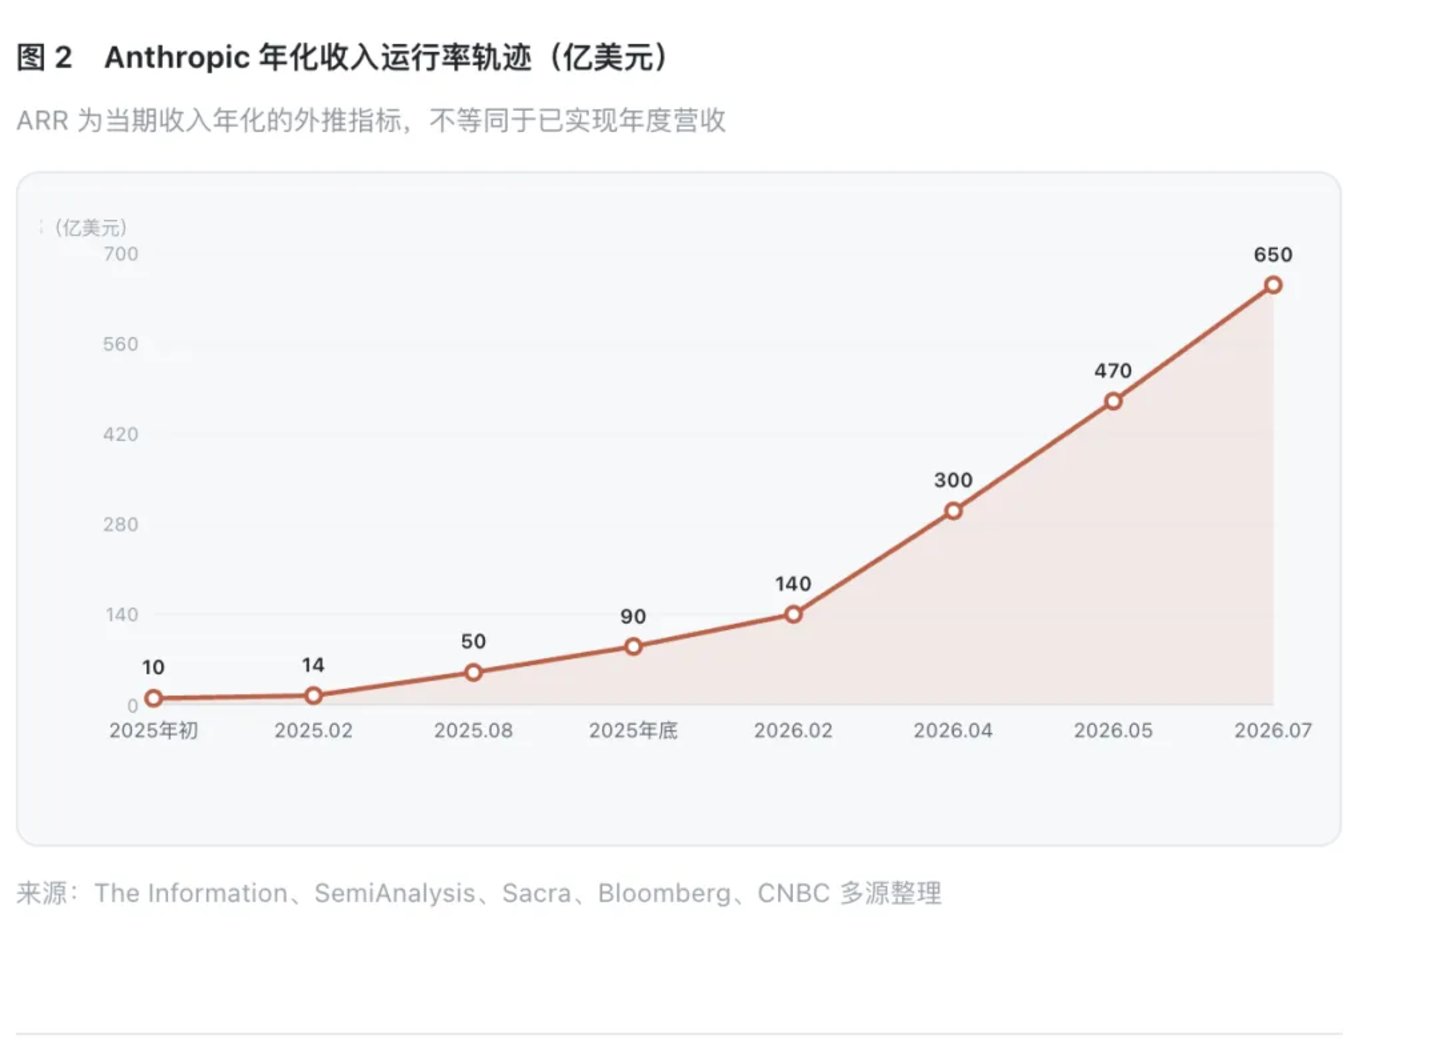The width and height of the screenshot is (1439, 1062).
Task: Click the chart title 图 2 Anthropic 年化收入运行率轨迹
Action: tap(344, 58)
